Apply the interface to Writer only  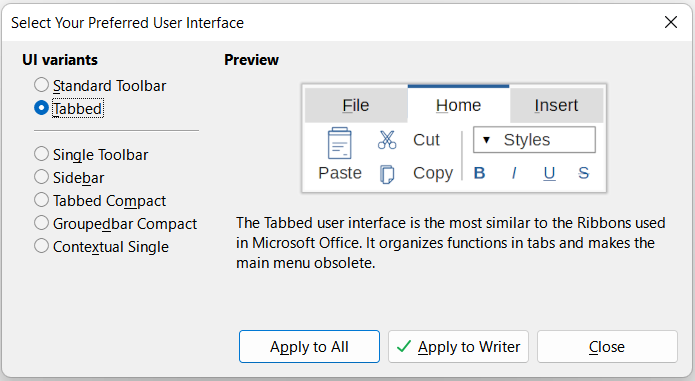pyautogui.click(x=458, y=346)
